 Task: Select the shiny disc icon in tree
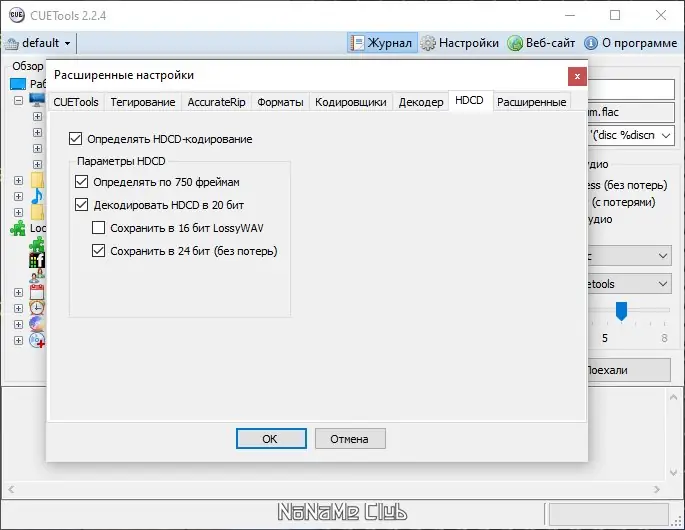(37, 324)
